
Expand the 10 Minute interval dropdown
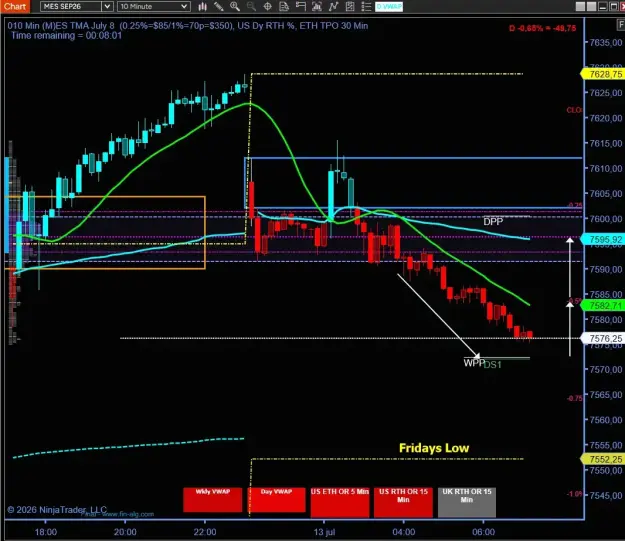click(184, 6)
